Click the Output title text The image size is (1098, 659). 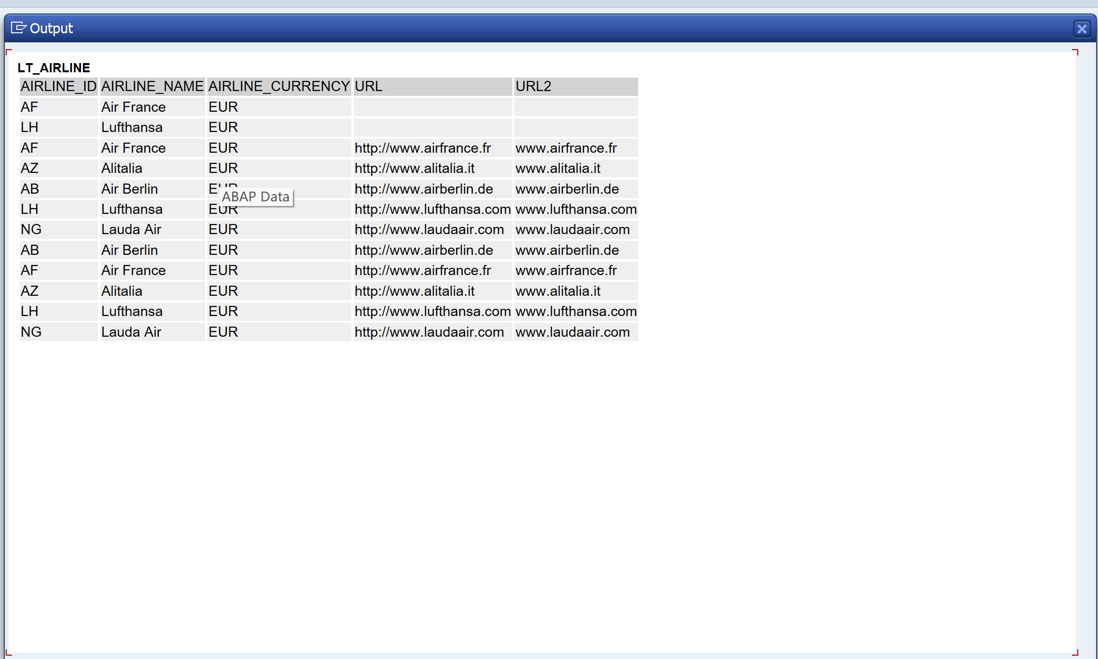(x=51, y=28)
